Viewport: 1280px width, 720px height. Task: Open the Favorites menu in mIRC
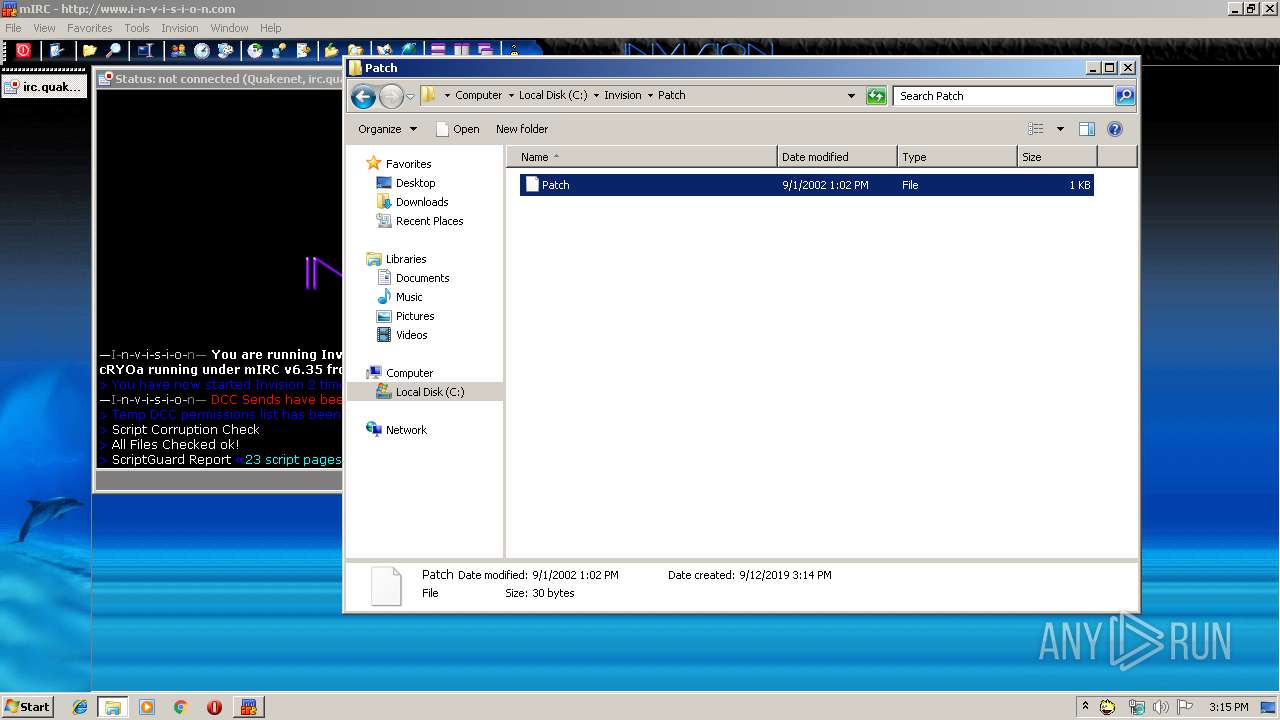[x=90, y=28]
